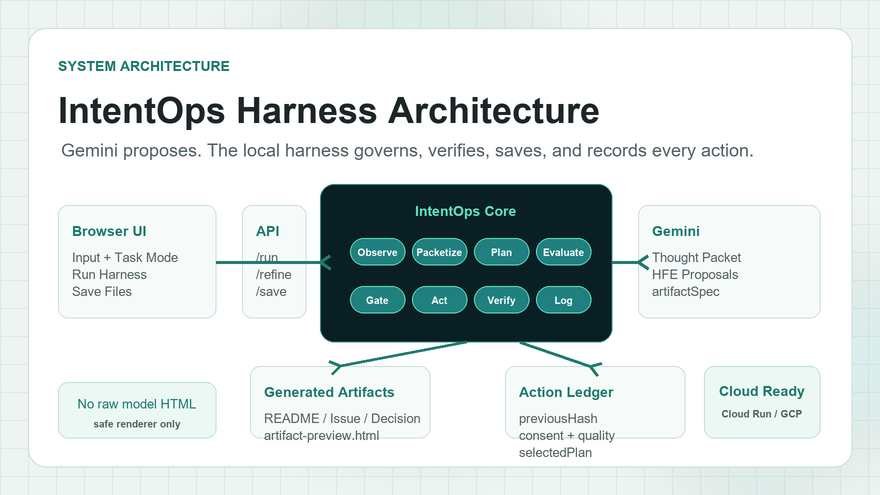Select the /refine endpoint text
This screenshot has height=495, width=880.
click(x=273, y=274)
